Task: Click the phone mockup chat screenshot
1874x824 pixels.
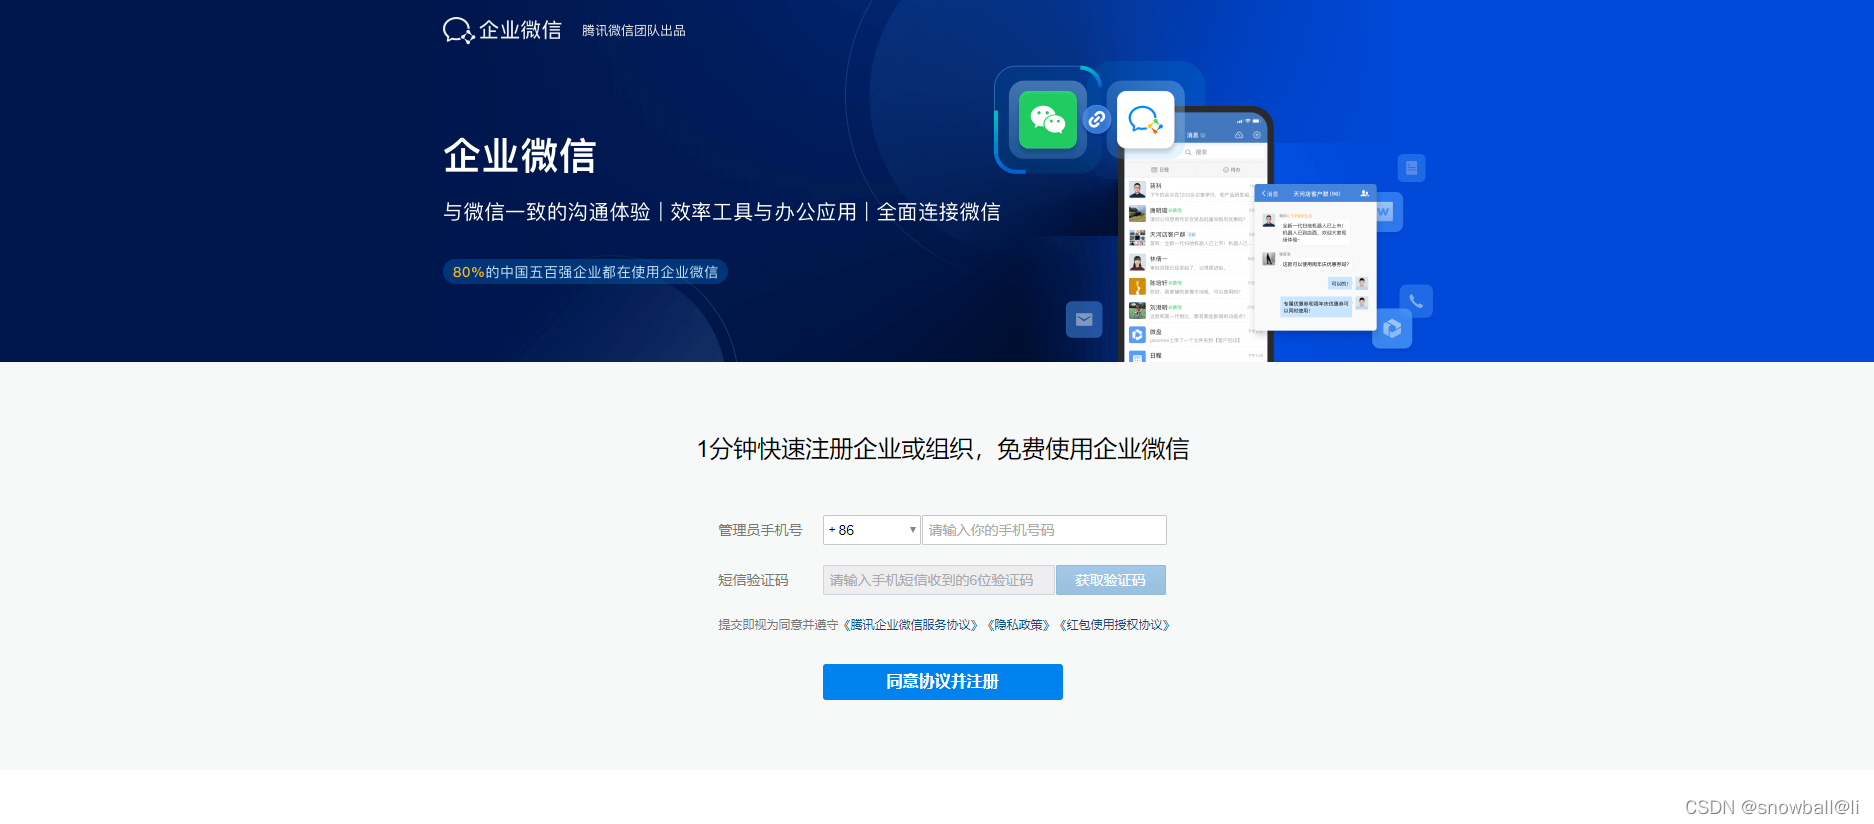Action: 1195,236
